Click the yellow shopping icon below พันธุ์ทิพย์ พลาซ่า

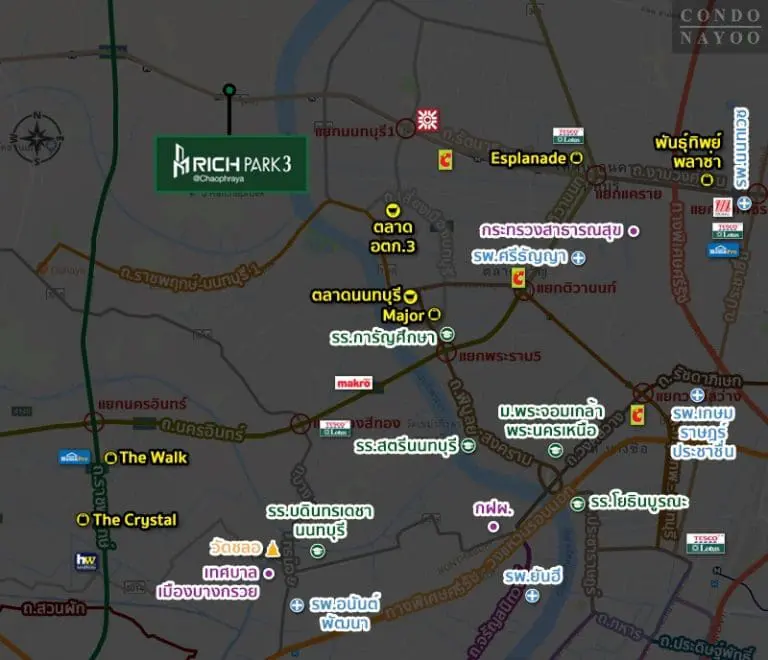pos(706,180)
